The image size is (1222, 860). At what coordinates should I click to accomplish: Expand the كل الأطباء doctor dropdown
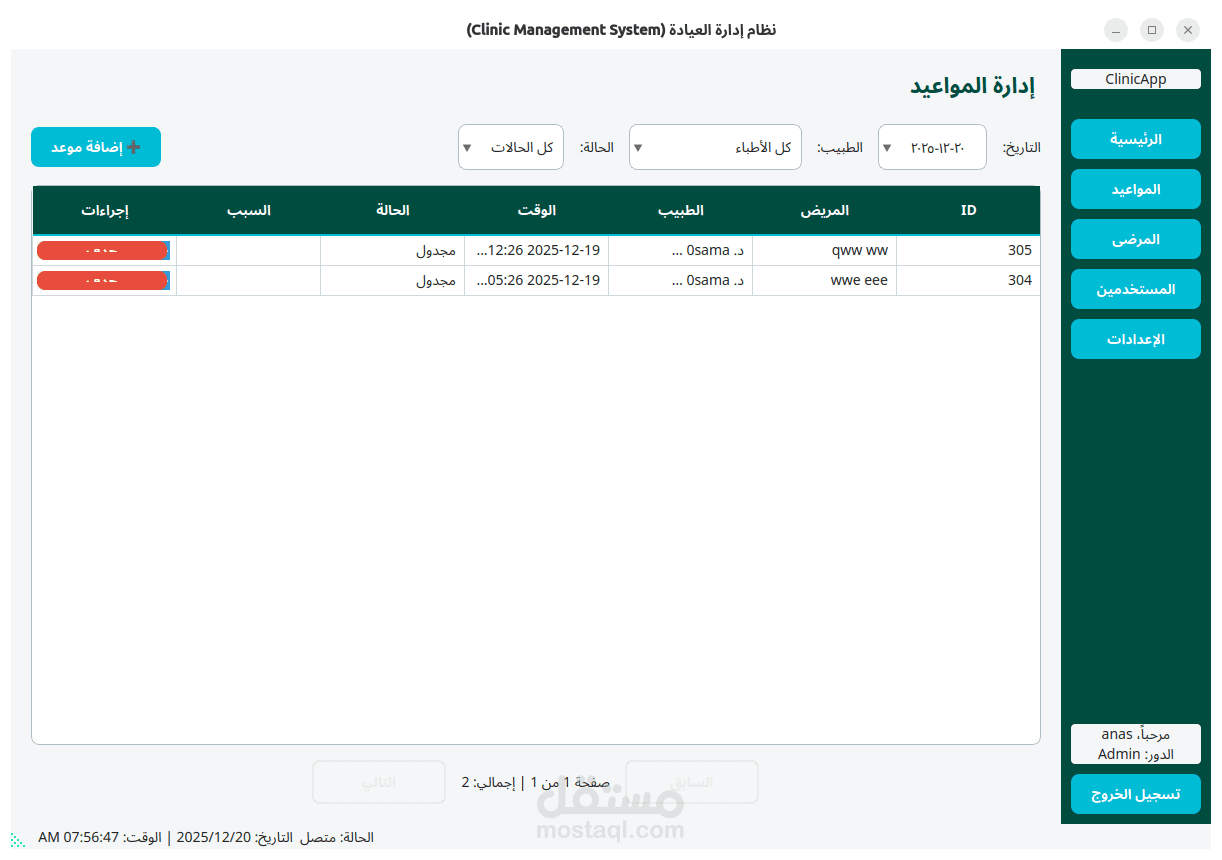pos(715,147)
